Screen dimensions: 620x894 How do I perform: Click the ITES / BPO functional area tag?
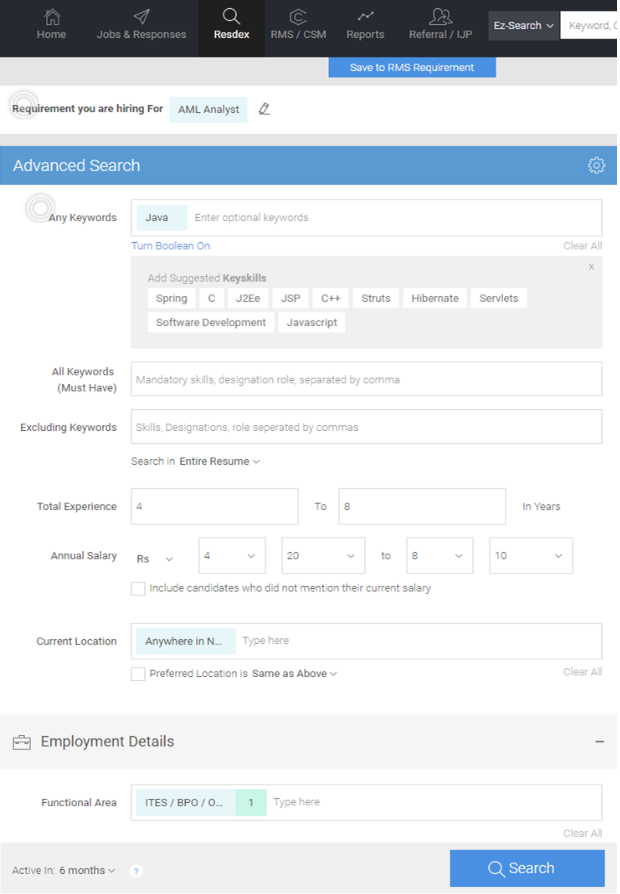click(185, 802)
